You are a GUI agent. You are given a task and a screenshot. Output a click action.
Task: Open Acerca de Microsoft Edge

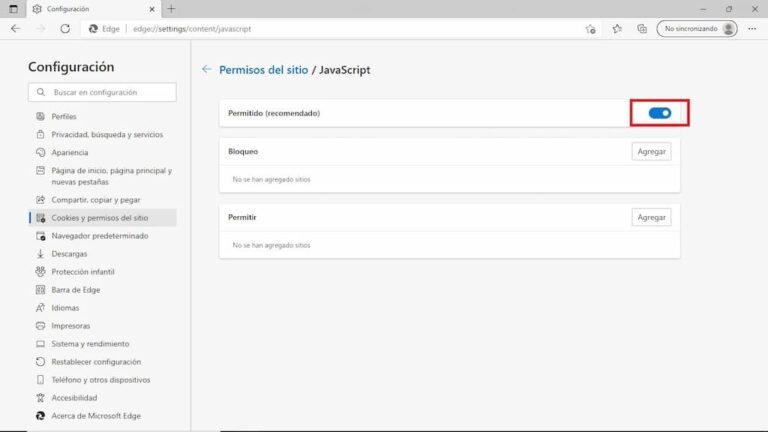(102, 416)
